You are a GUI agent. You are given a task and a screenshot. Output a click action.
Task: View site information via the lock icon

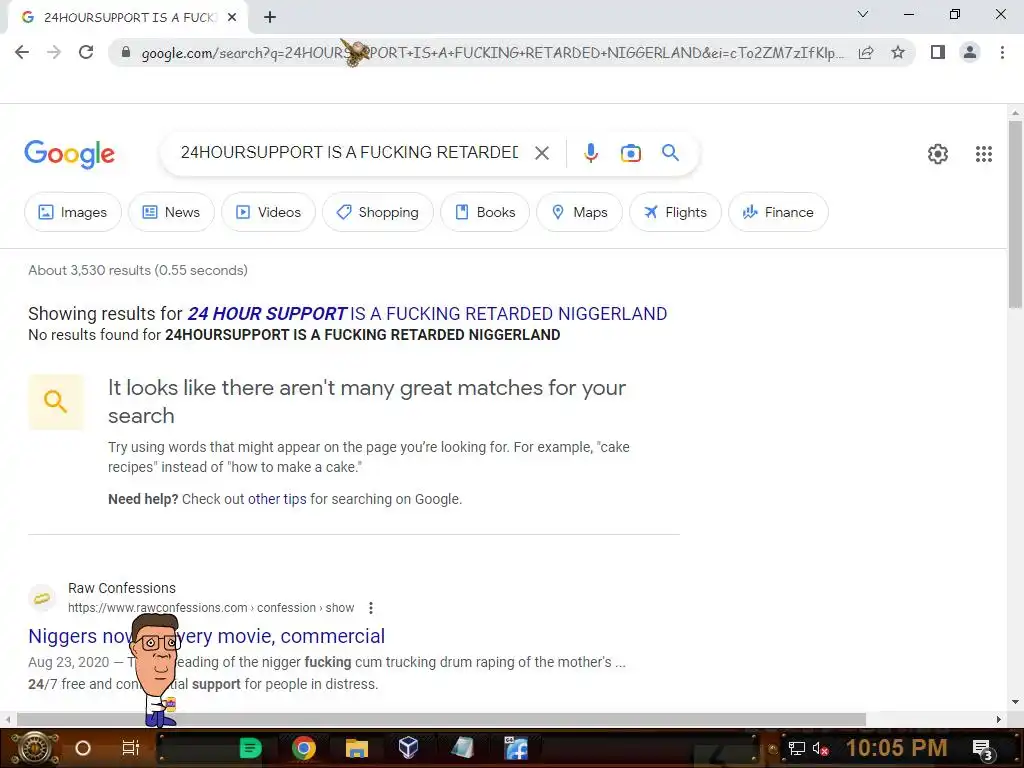pyautogui.click(x=126, y=52)
